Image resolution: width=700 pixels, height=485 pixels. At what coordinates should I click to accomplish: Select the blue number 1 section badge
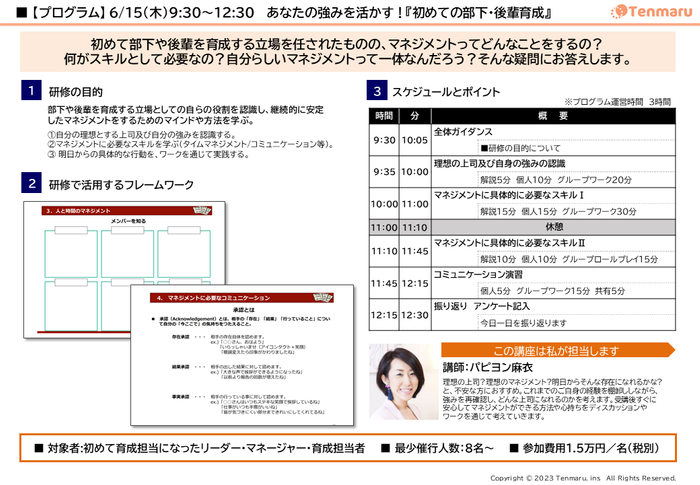click(31, 90)
